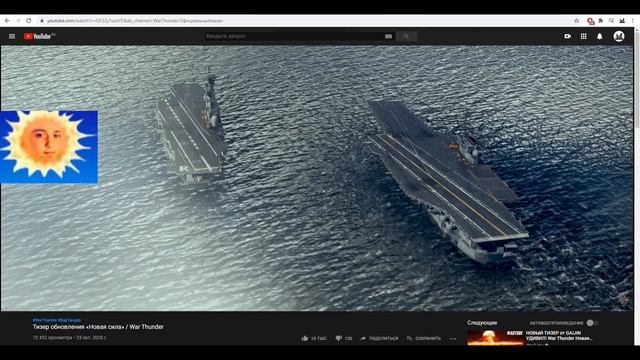Viewport: 640px width, 360px height.
Task: Click the magnifier search button
Action: point(406,36)
